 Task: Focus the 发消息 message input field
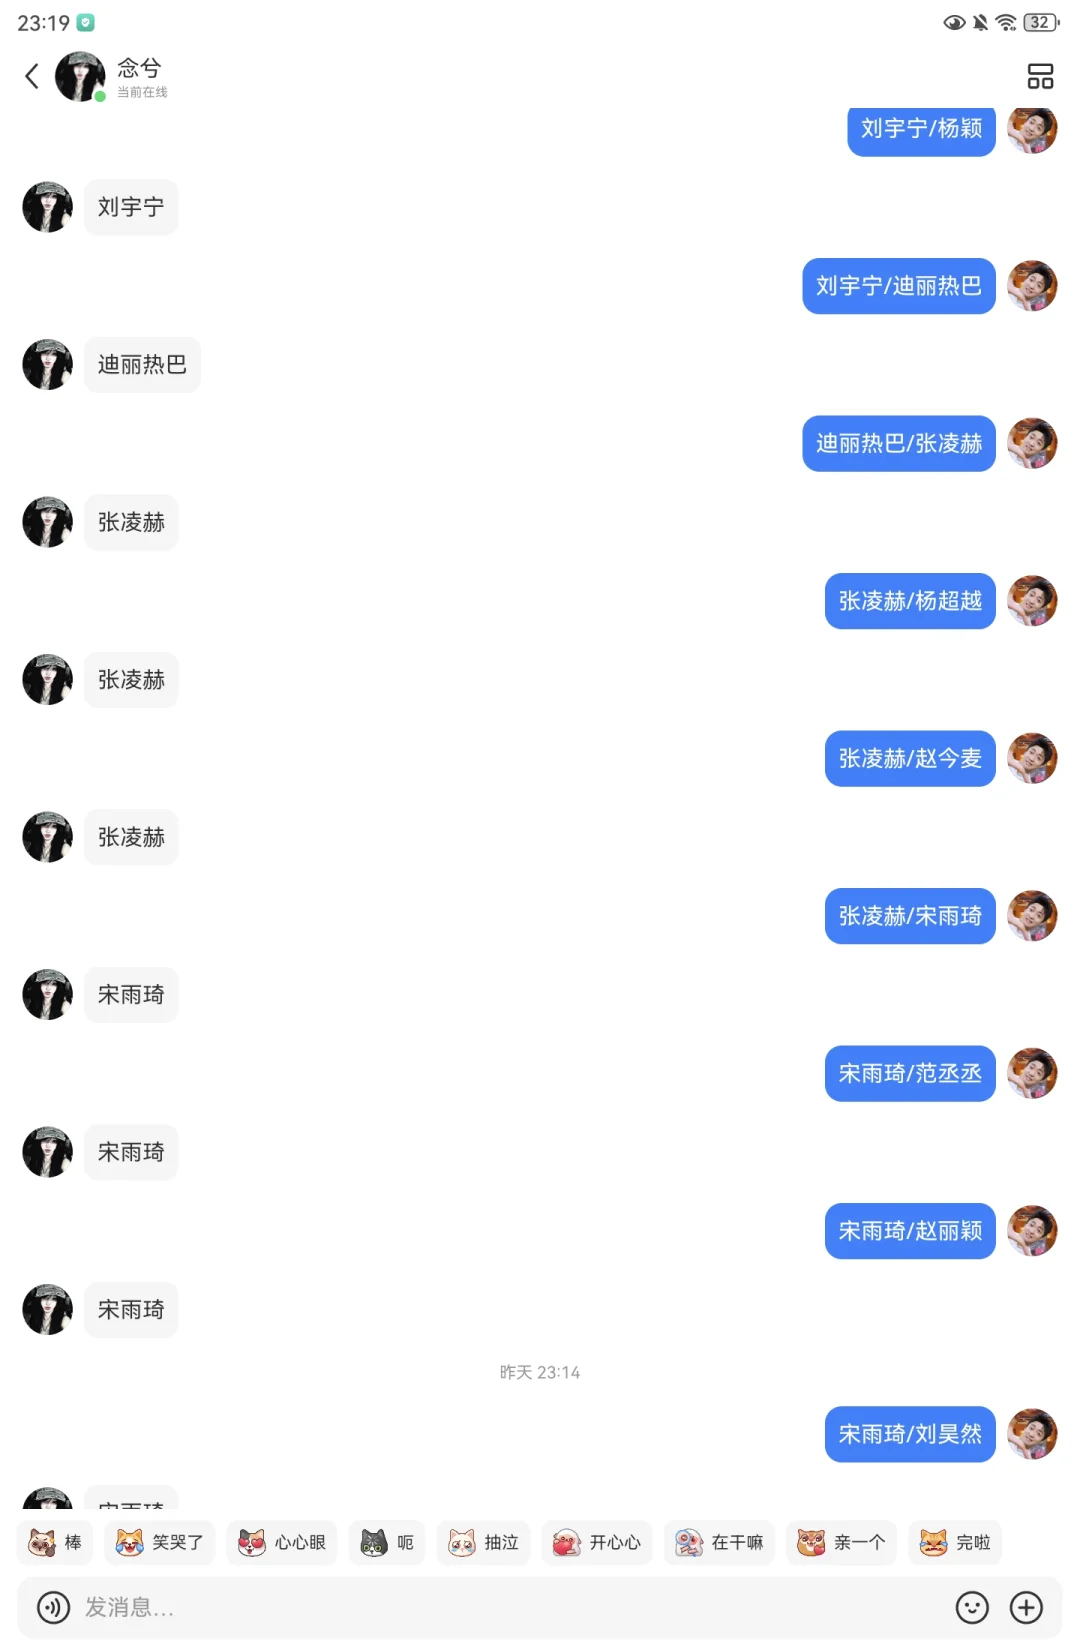(510, 1607)
